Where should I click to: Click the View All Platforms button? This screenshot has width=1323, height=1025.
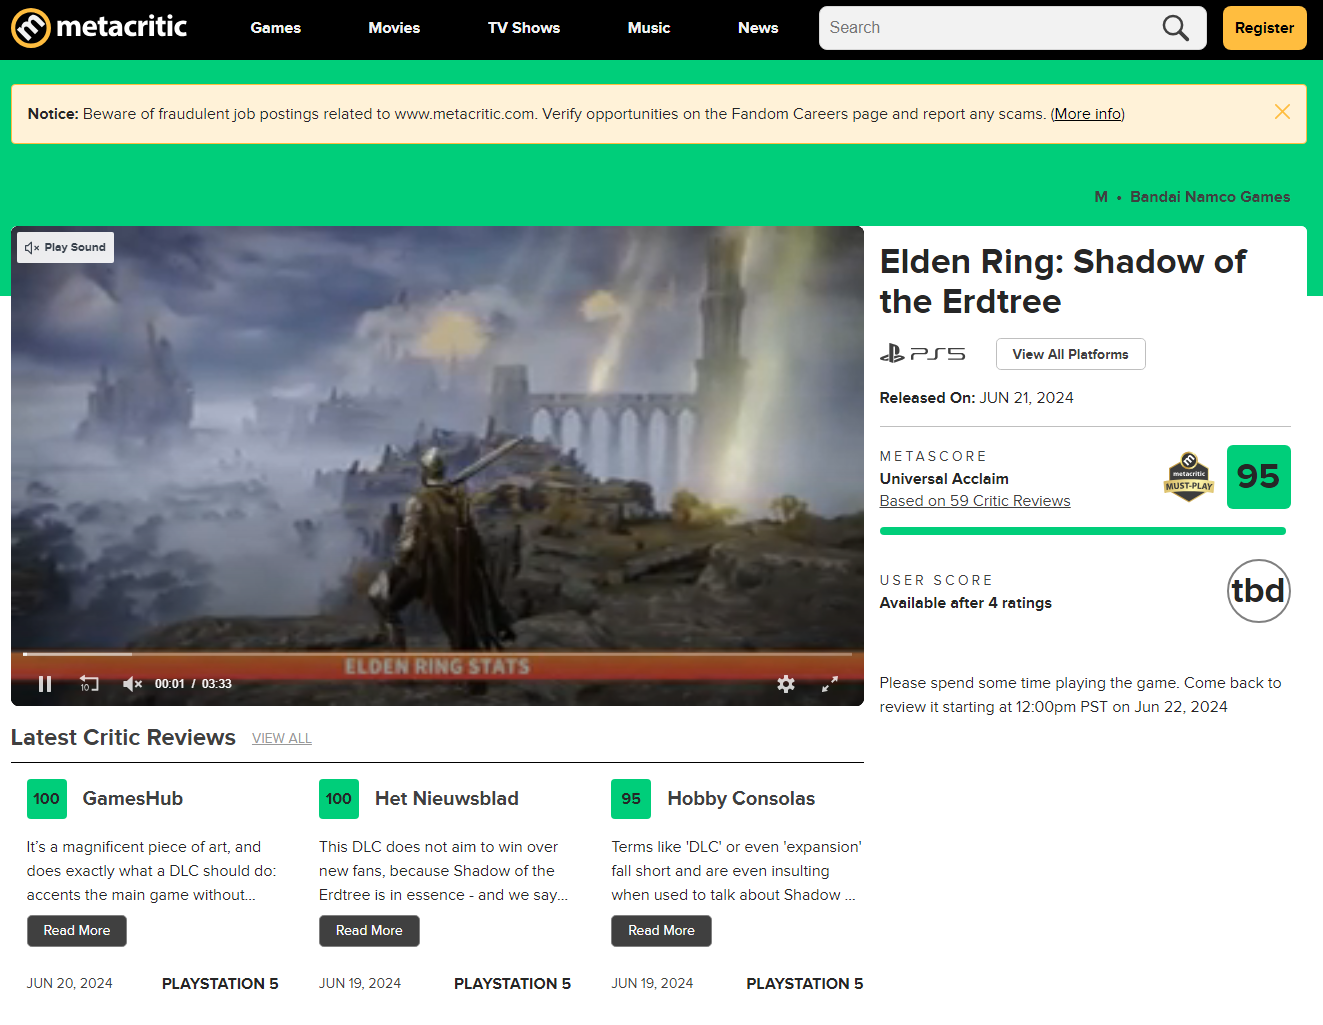(1070, 354)
